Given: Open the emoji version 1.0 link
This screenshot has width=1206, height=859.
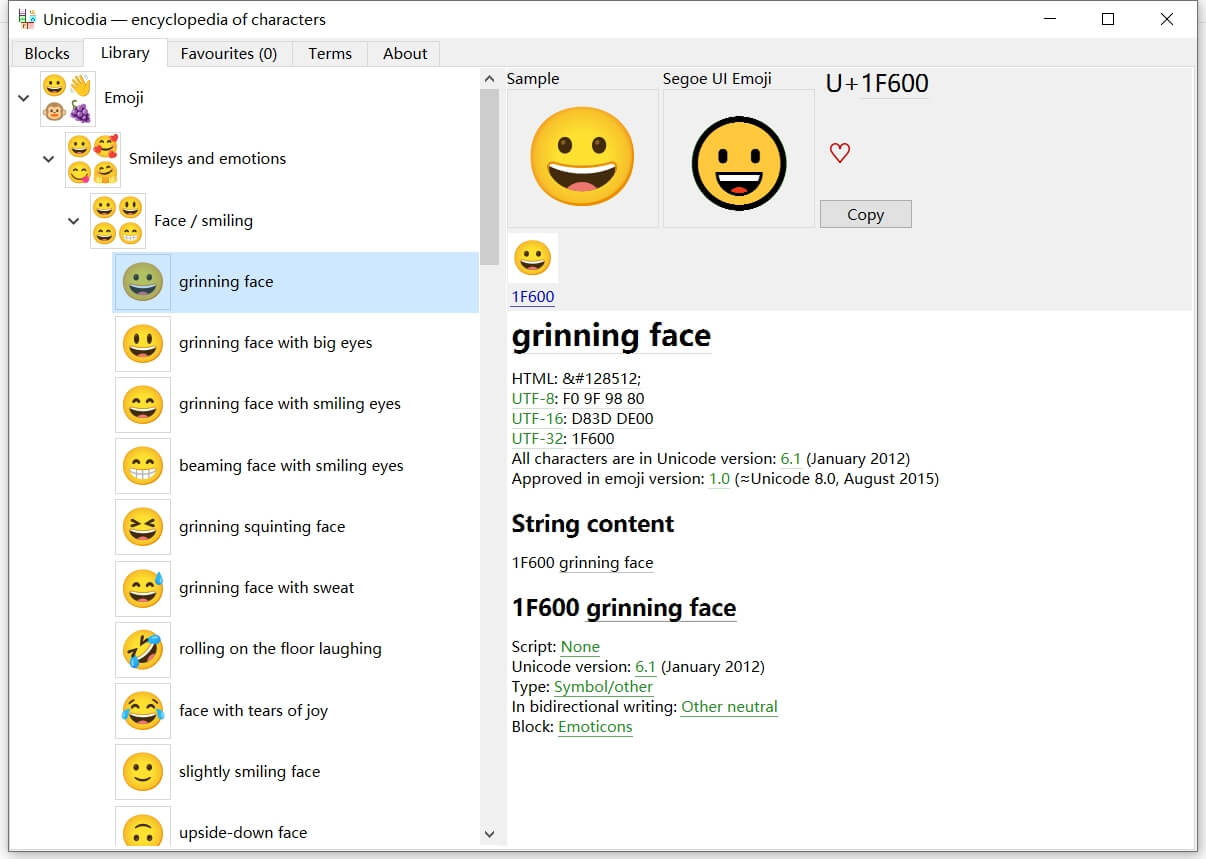Looking at the screenshot, I should [x=720, y=479].
